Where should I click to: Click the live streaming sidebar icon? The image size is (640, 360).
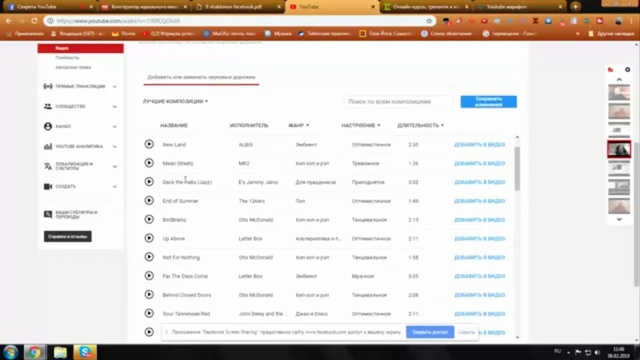coord(48,86)
